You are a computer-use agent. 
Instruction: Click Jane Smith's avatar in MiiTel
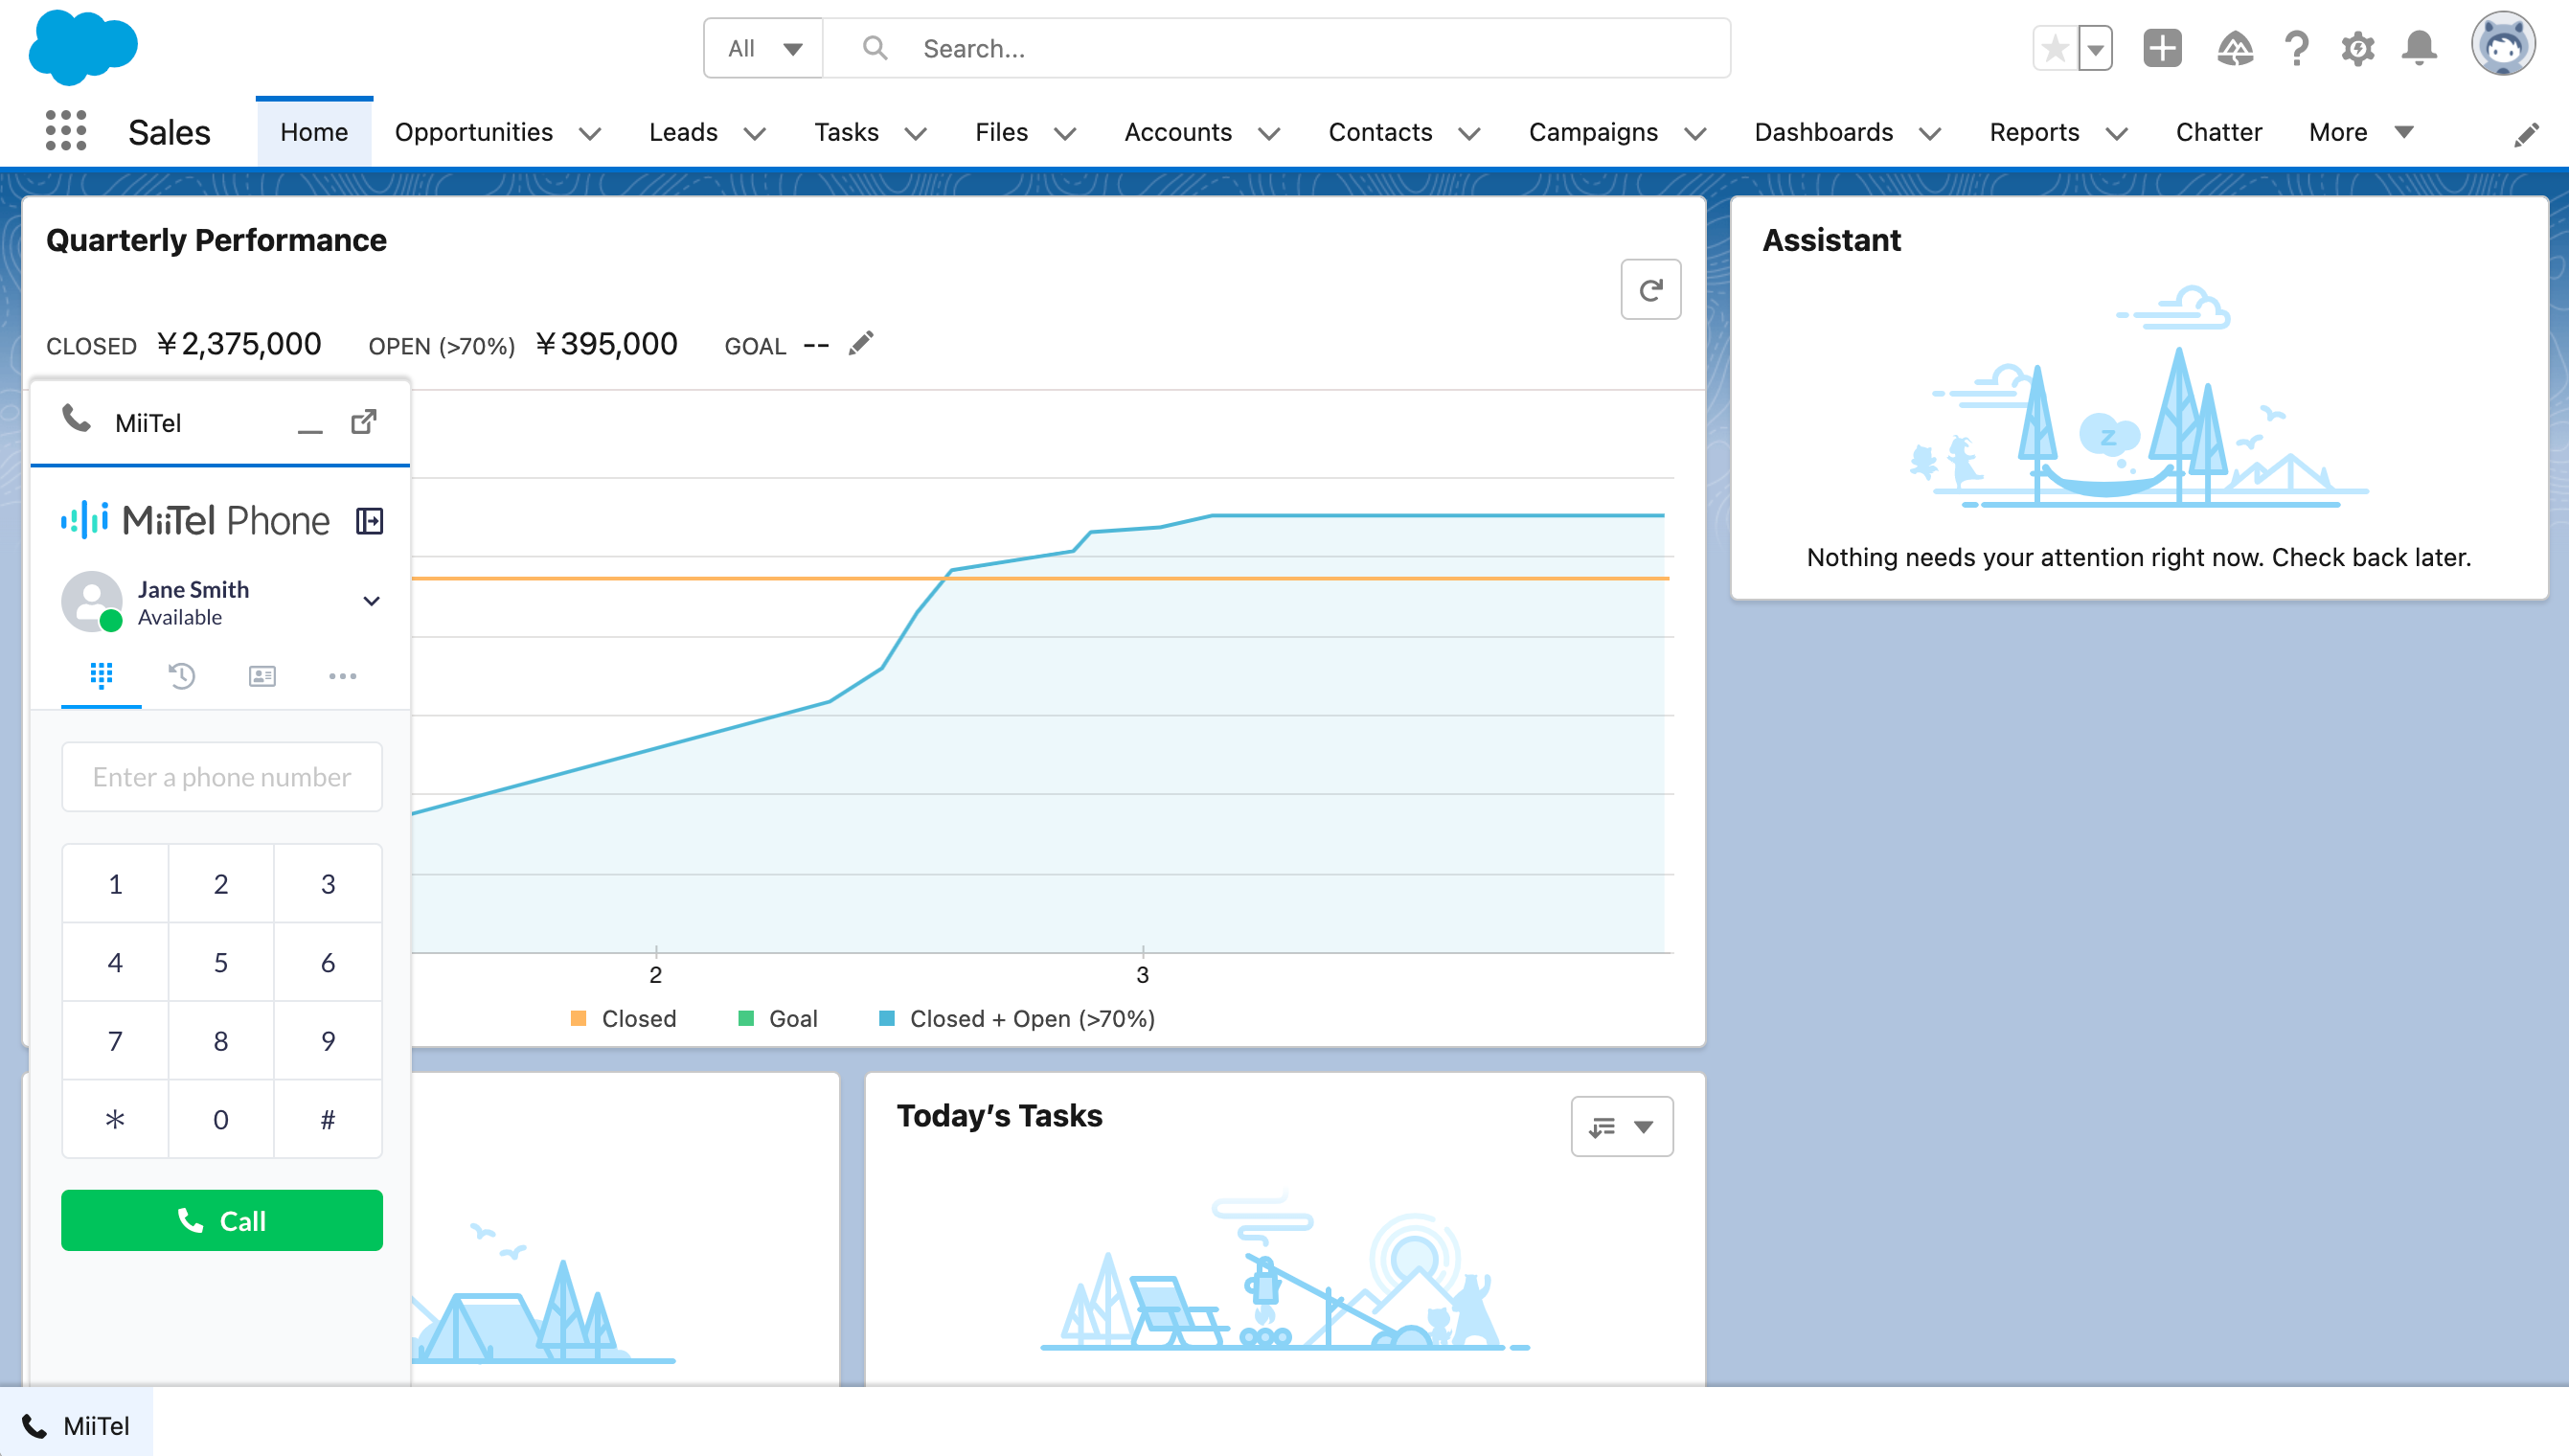pyautogui.click(x=92, y=602)
